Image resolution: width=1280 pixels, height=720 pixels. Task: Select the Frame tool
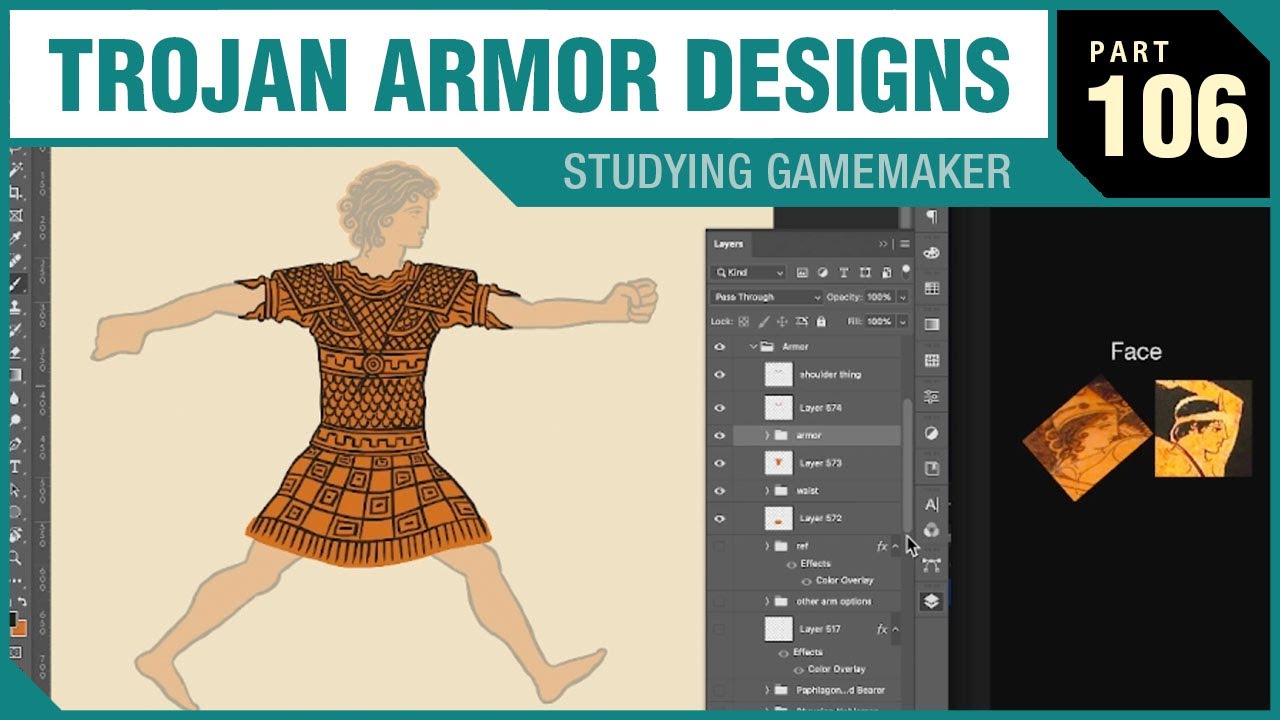tap(16, 215)
